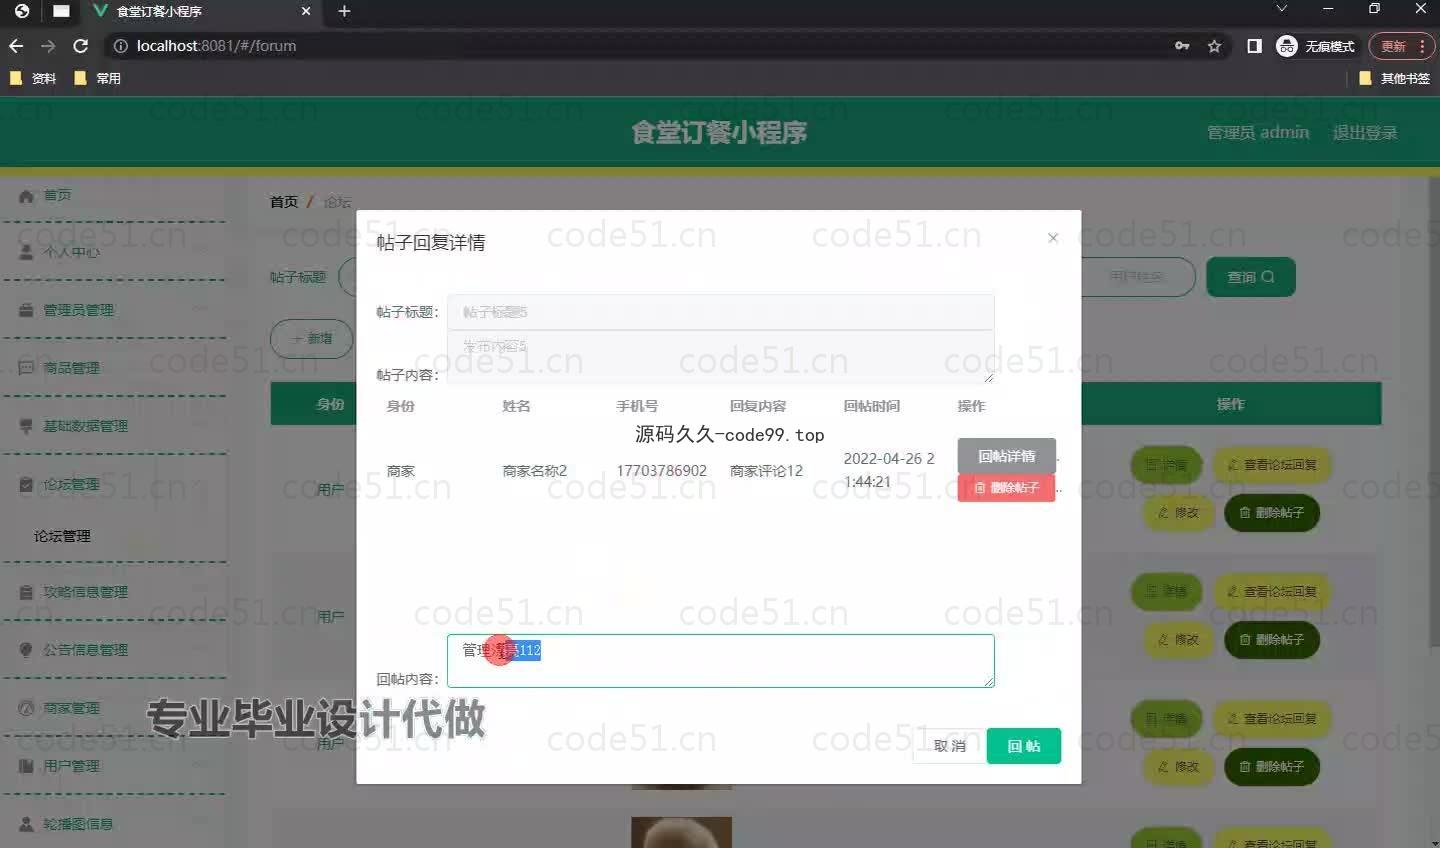Viewport: 1440px width, 848px height.
Task: Click the 帖子标题 field in dialog
Action: click(x=721, y=312)
